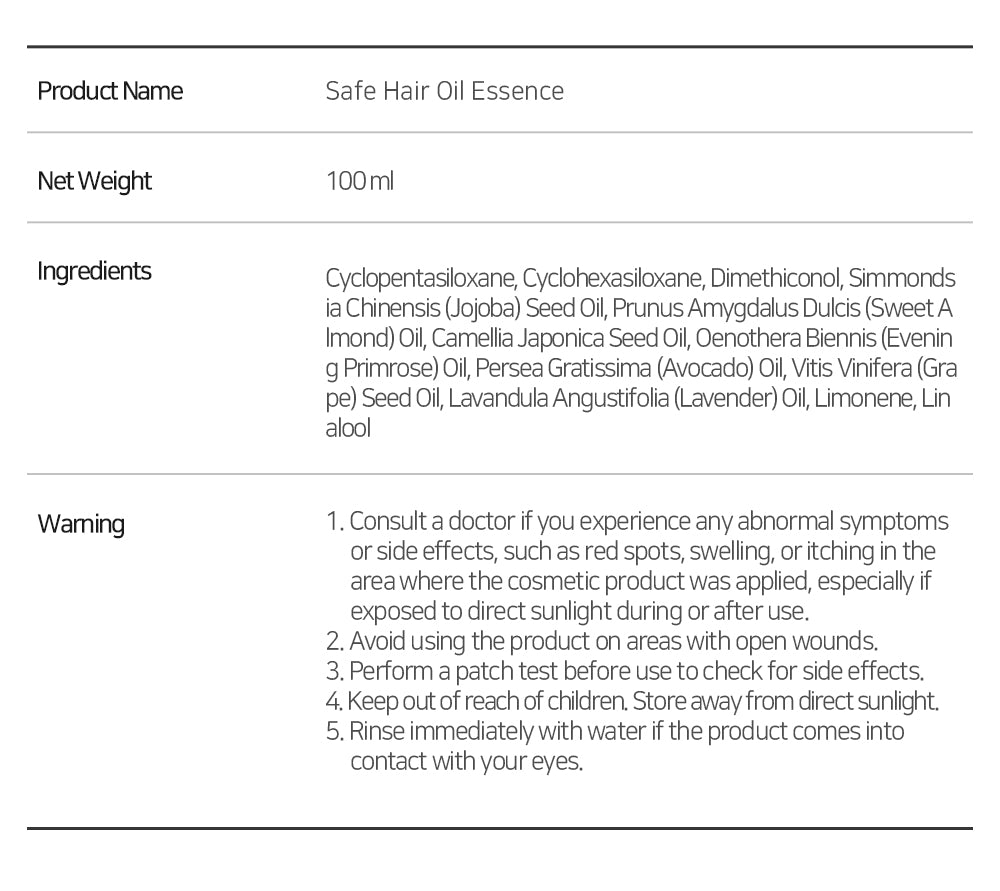Screen dimensions: 1000x891
Task: Select the Safe Hair Oil Essence text
Action: pyautogui.click(x=444, y=91)
